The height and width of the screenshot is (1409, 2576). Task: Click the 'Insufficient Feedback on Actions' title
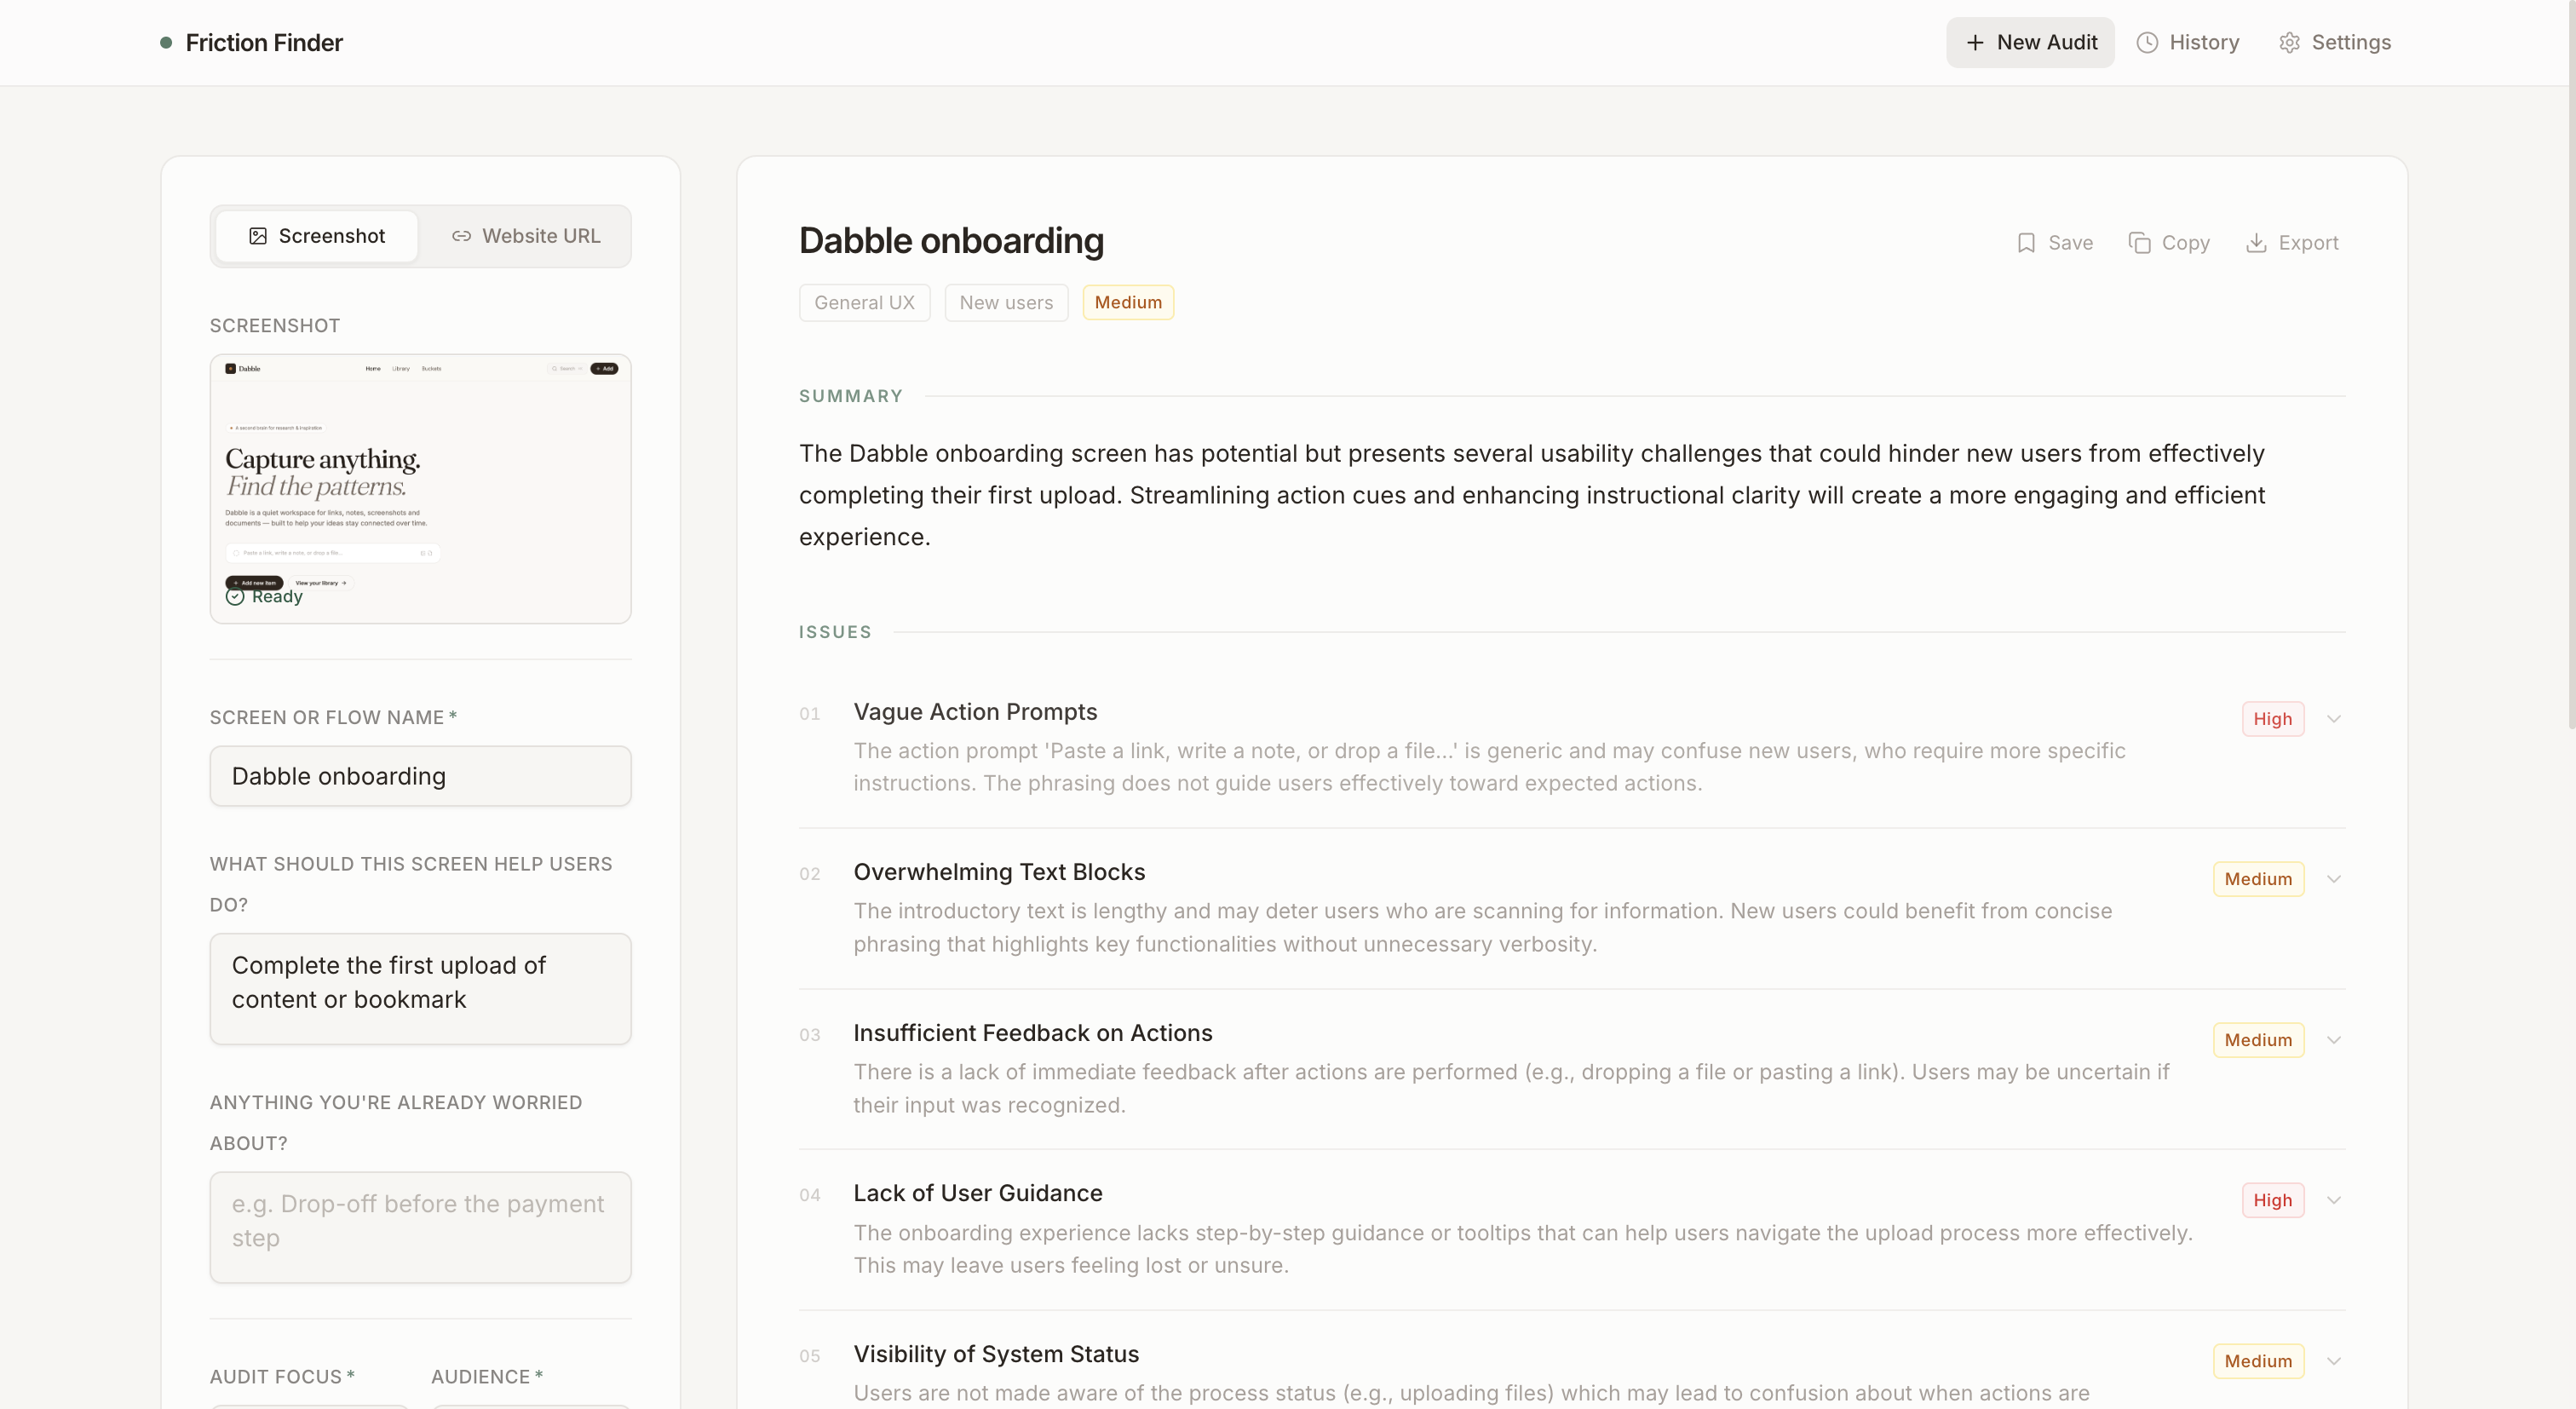(1033, 1033)
